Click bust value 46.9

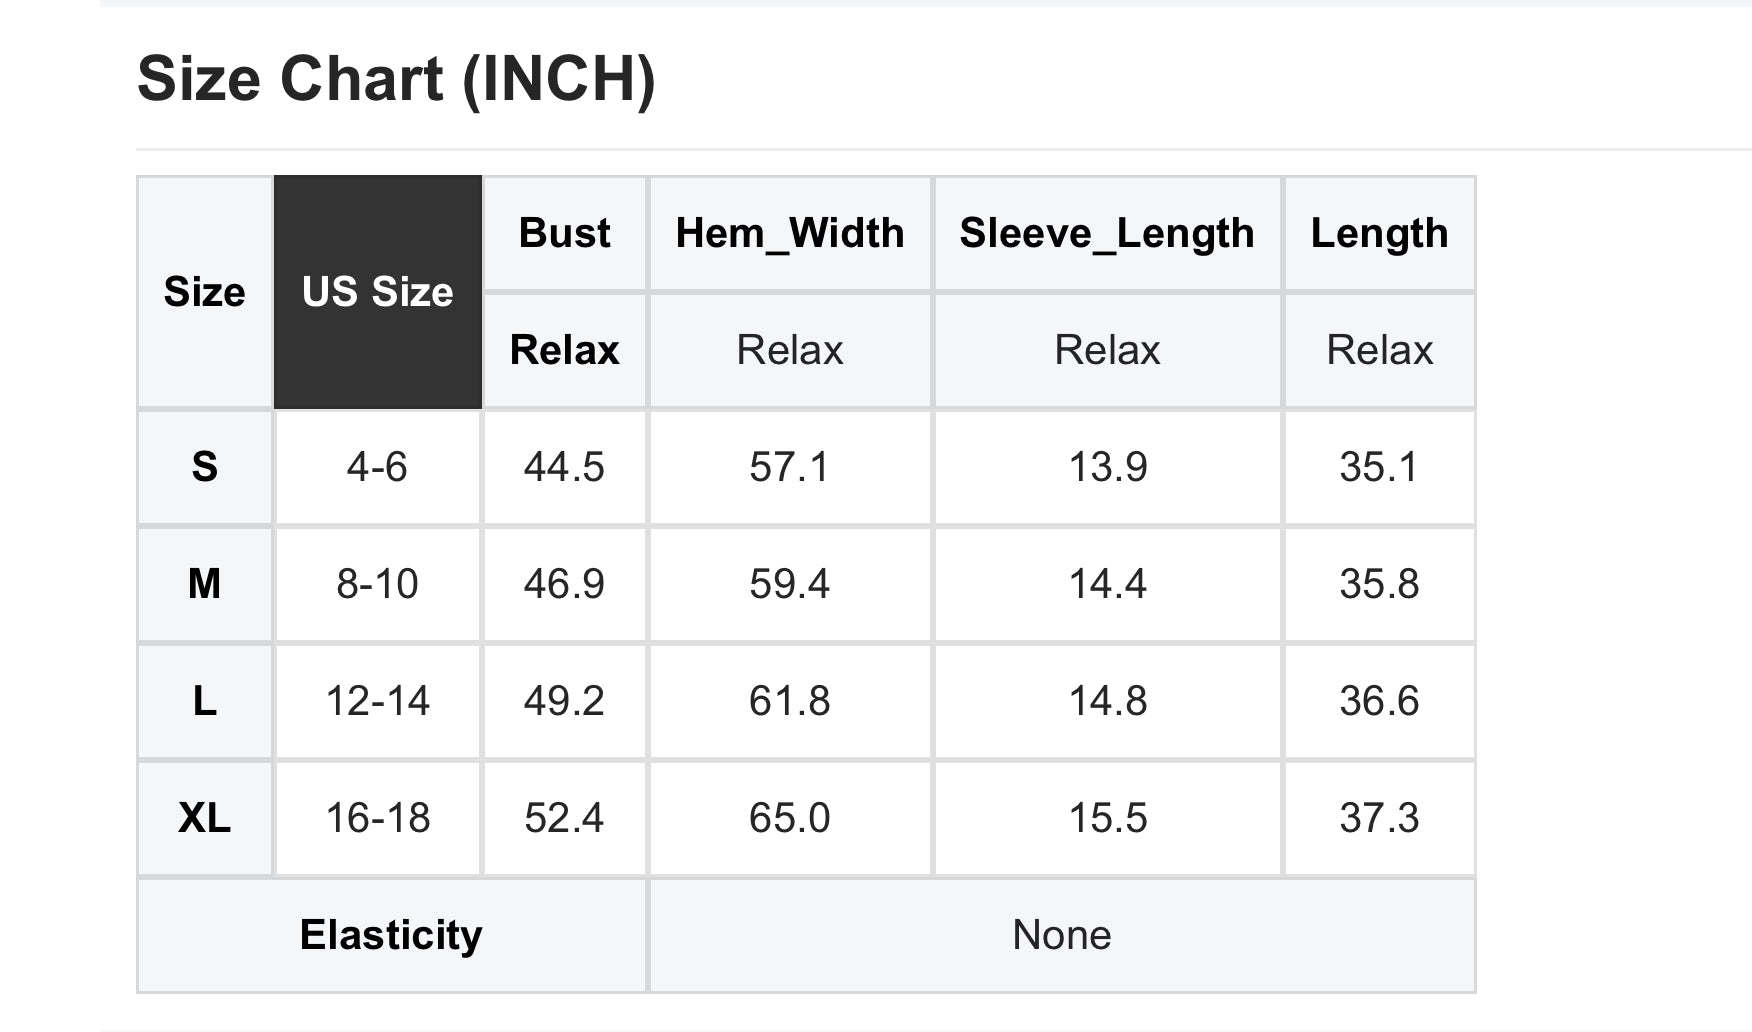[x=564, y=584]
